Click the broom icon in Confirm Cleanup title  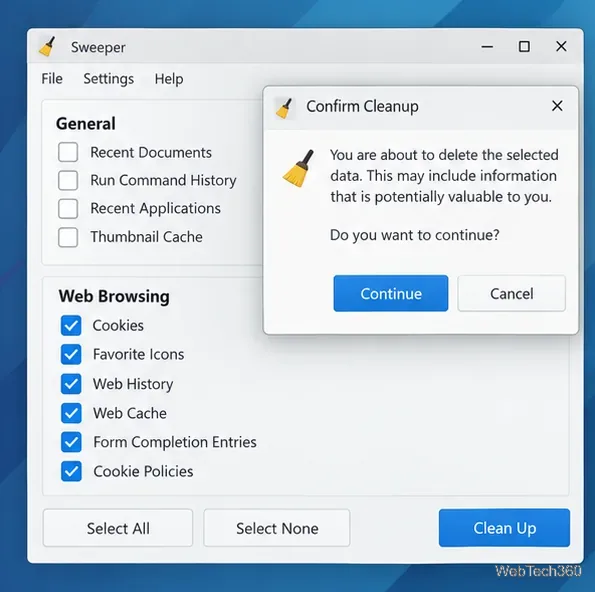pyautogui.click(x=284, y=108)
